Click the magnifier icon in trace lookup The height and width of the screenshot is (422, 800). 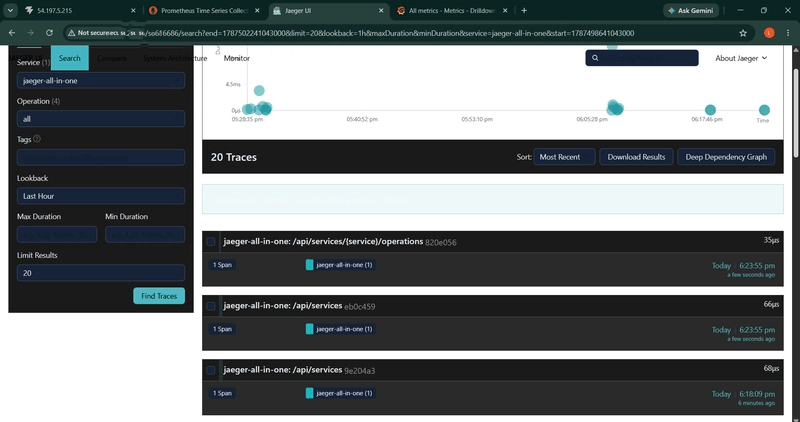(x=595, y=58)
